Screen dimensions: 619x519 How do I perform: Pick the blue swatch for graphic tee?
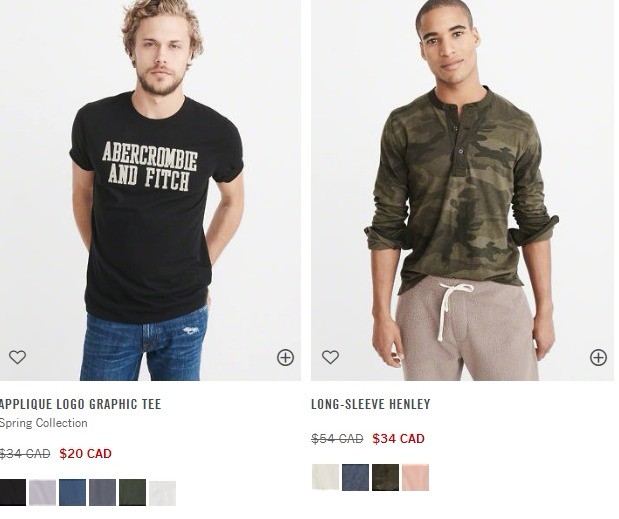(x=73, y=492)
